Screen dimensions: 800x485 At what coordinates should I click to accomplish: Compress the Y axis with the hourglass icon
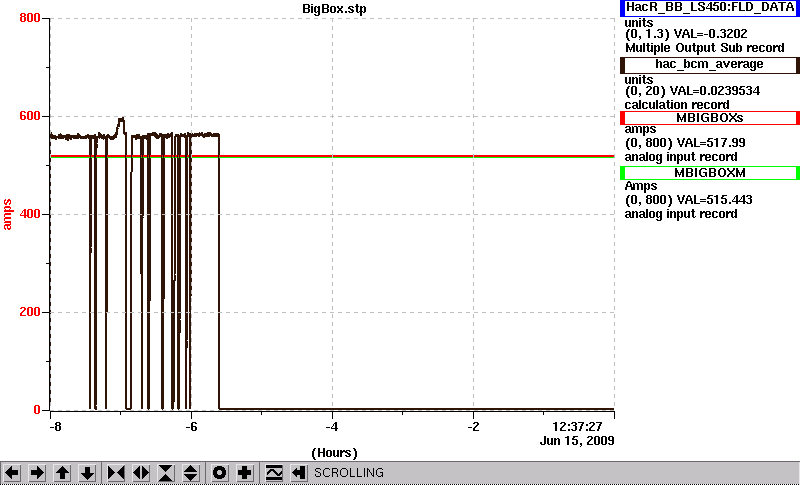[x=166, y=473]
